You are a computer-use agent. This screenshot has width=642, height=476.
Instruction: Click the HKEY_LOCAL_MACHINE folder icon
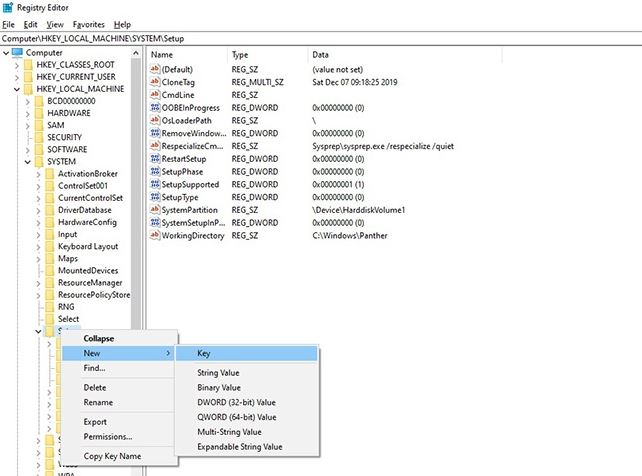point(28,89)
